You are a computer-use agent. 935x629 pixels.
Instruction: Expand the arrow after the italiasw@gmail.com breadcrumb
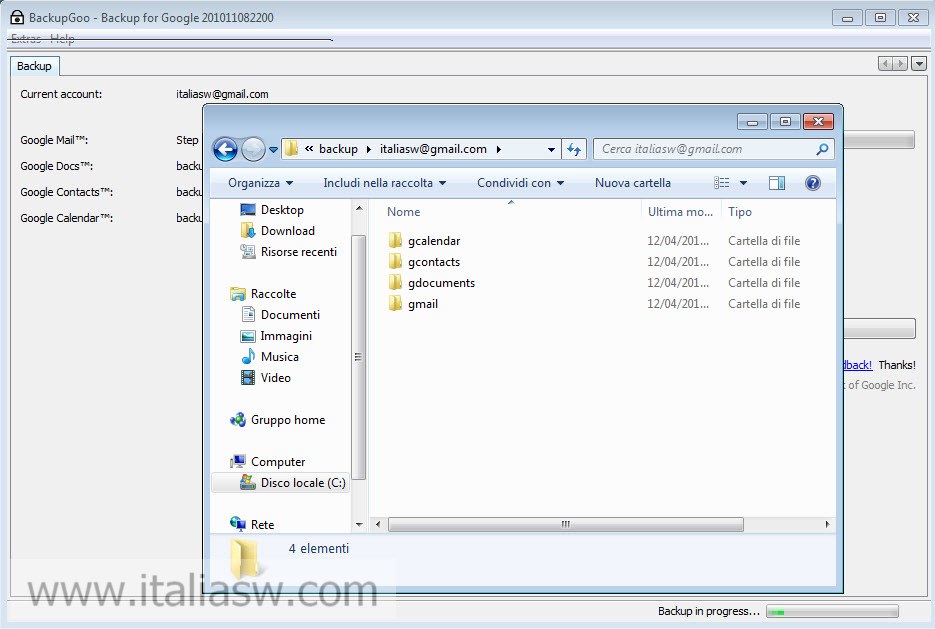point(499,150)
